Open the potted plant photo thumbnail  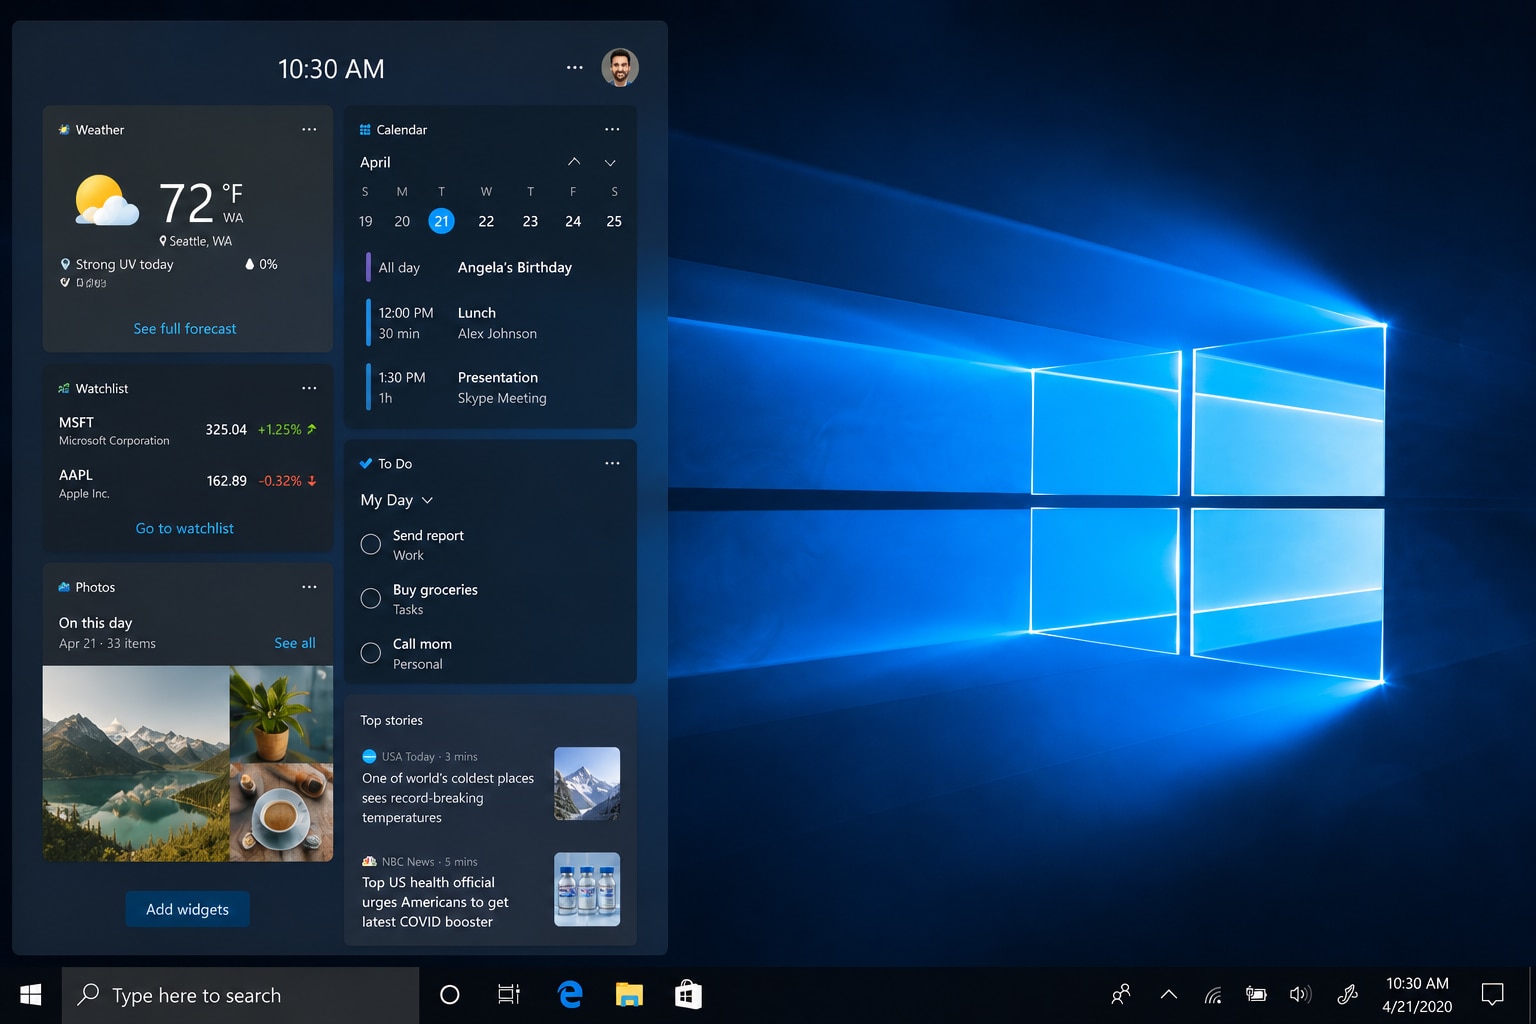click(x=282, y=714)
